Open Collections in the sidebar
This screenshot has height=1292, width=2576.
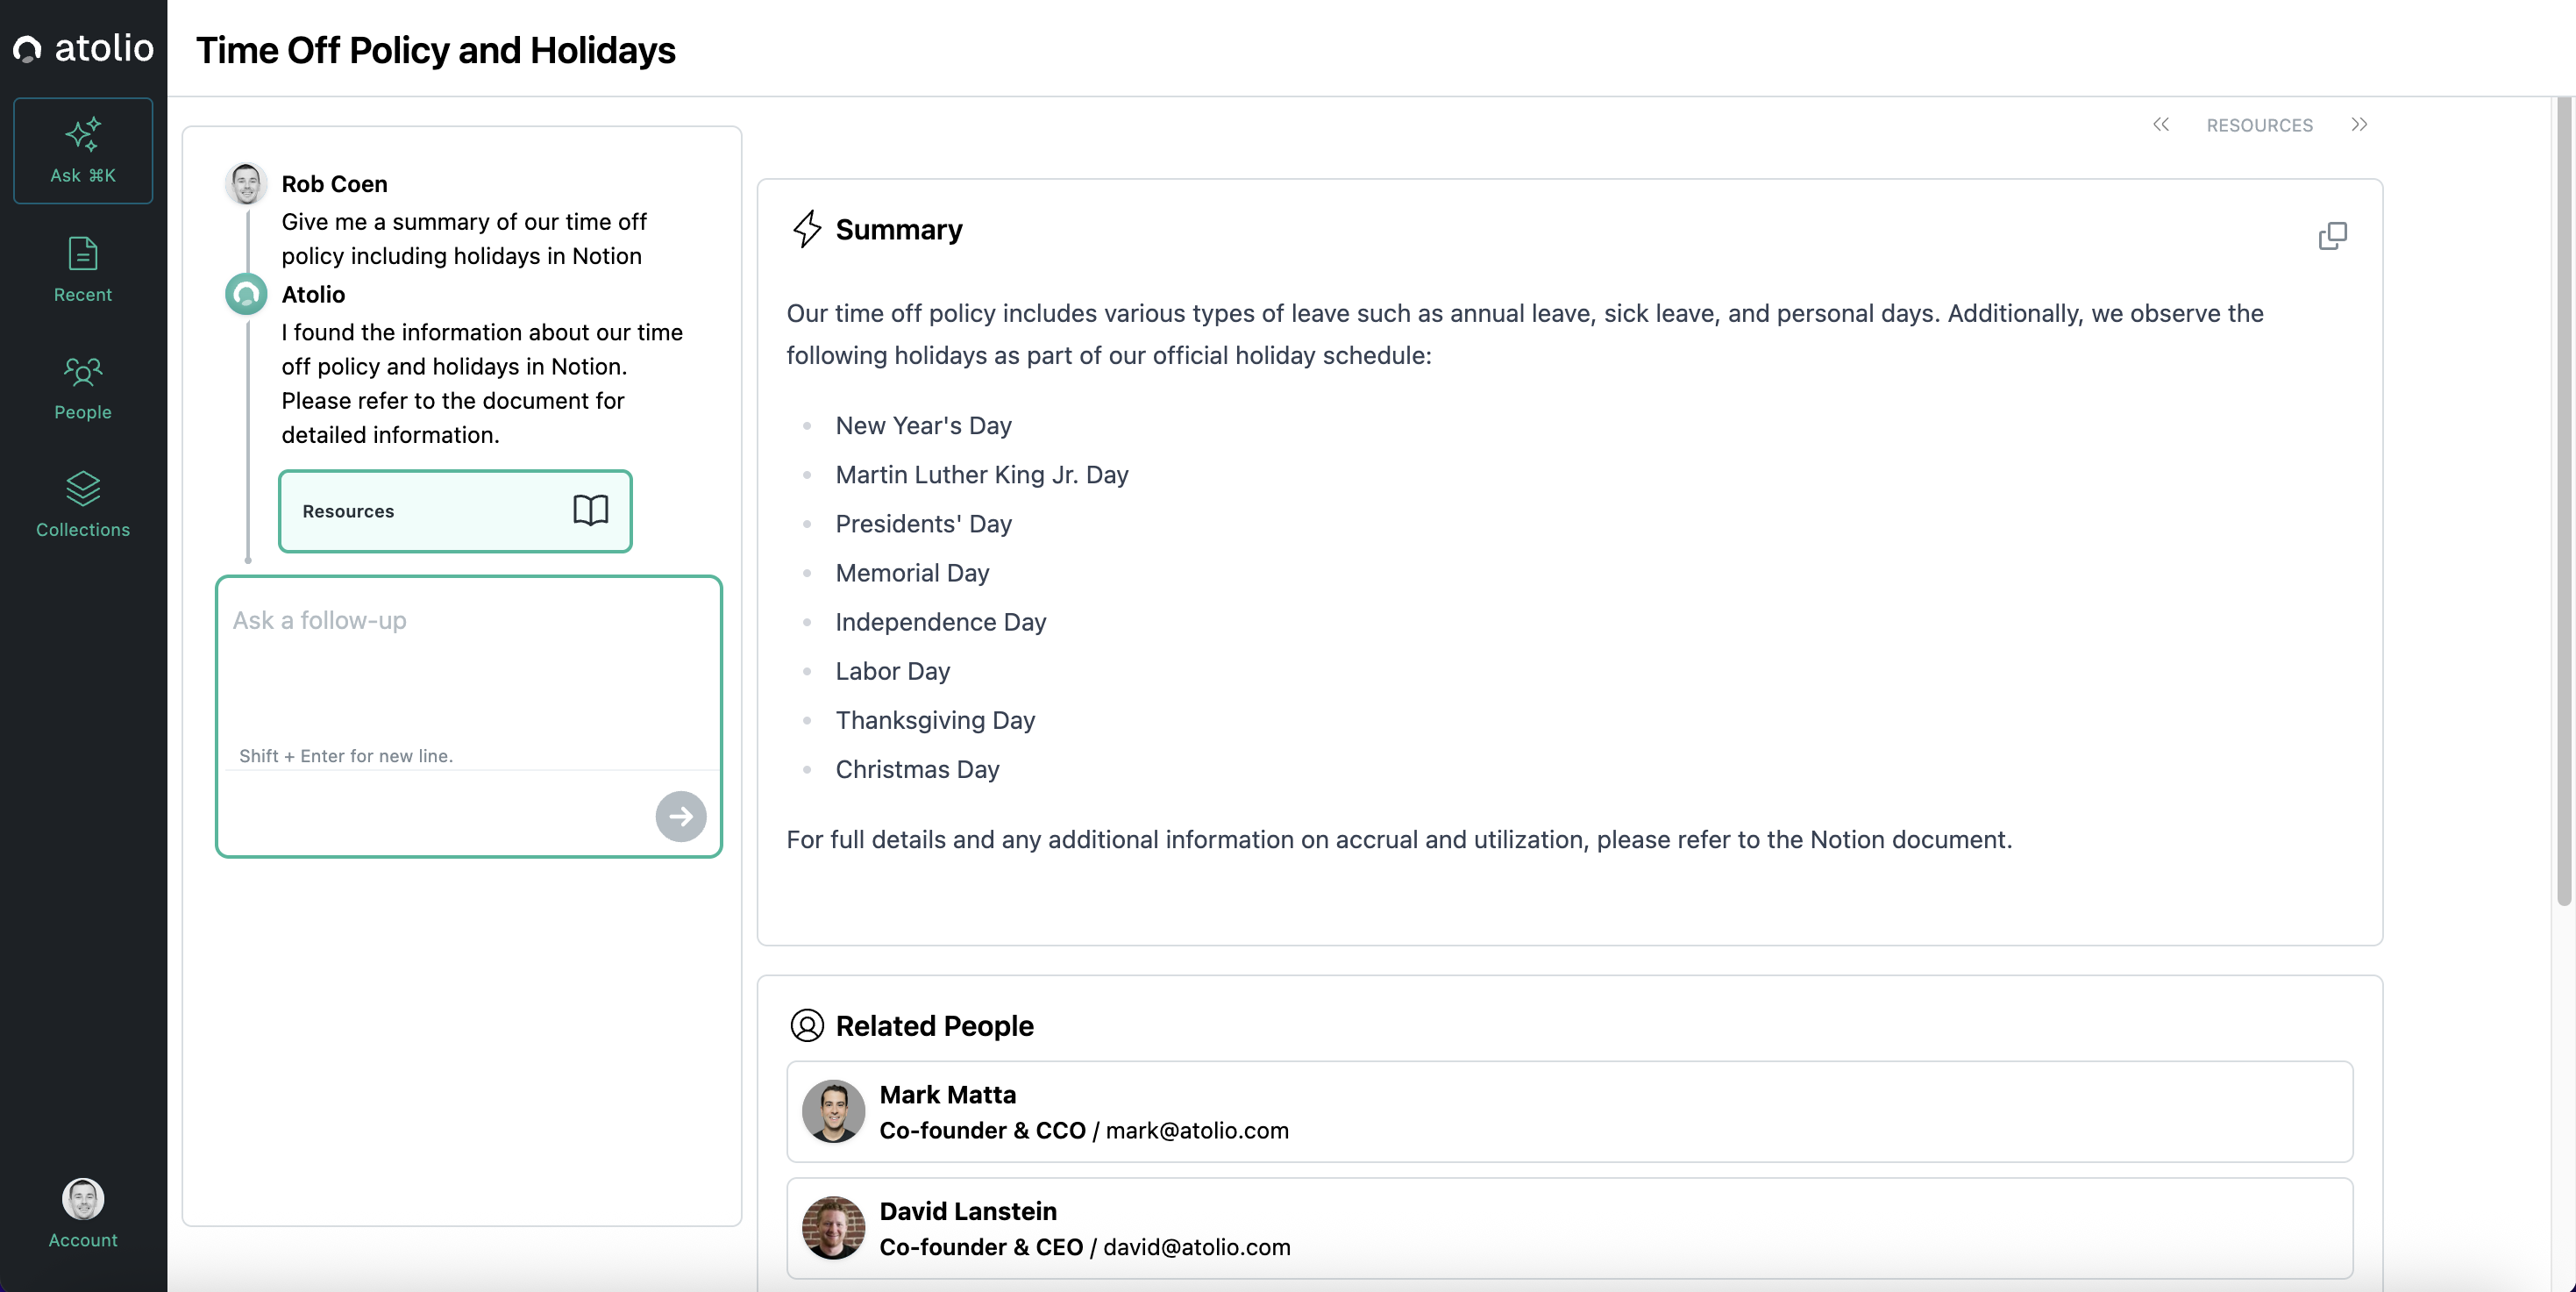pyautogui.click(x=83, y=505)
